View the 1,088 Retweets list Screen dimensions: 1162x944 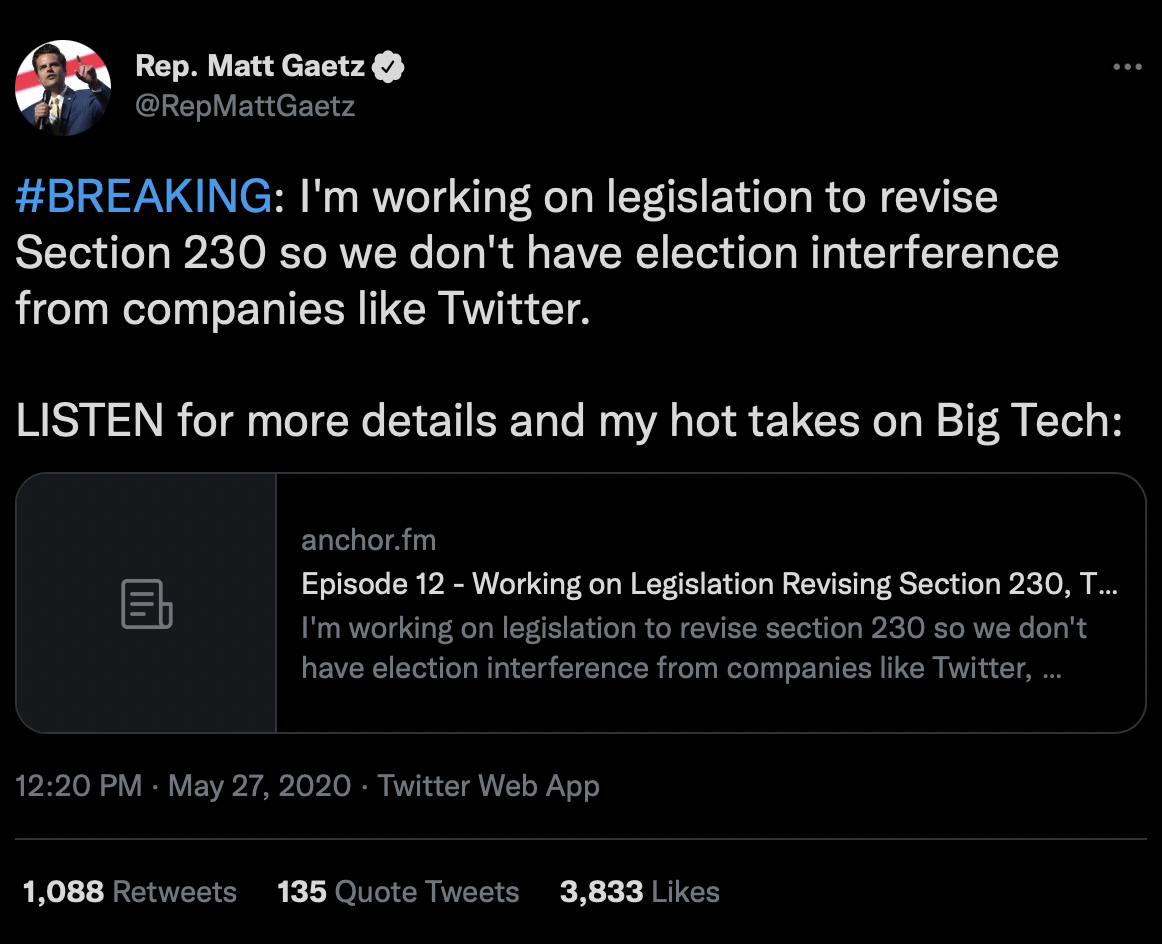[129, 892]
